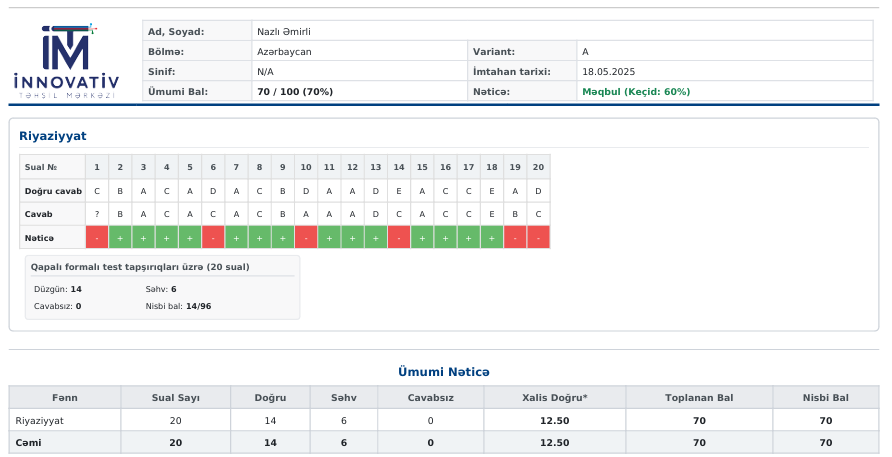
Task: Click 'Riyaziyyat' in the results table row
Action: (x=39, y=421)
